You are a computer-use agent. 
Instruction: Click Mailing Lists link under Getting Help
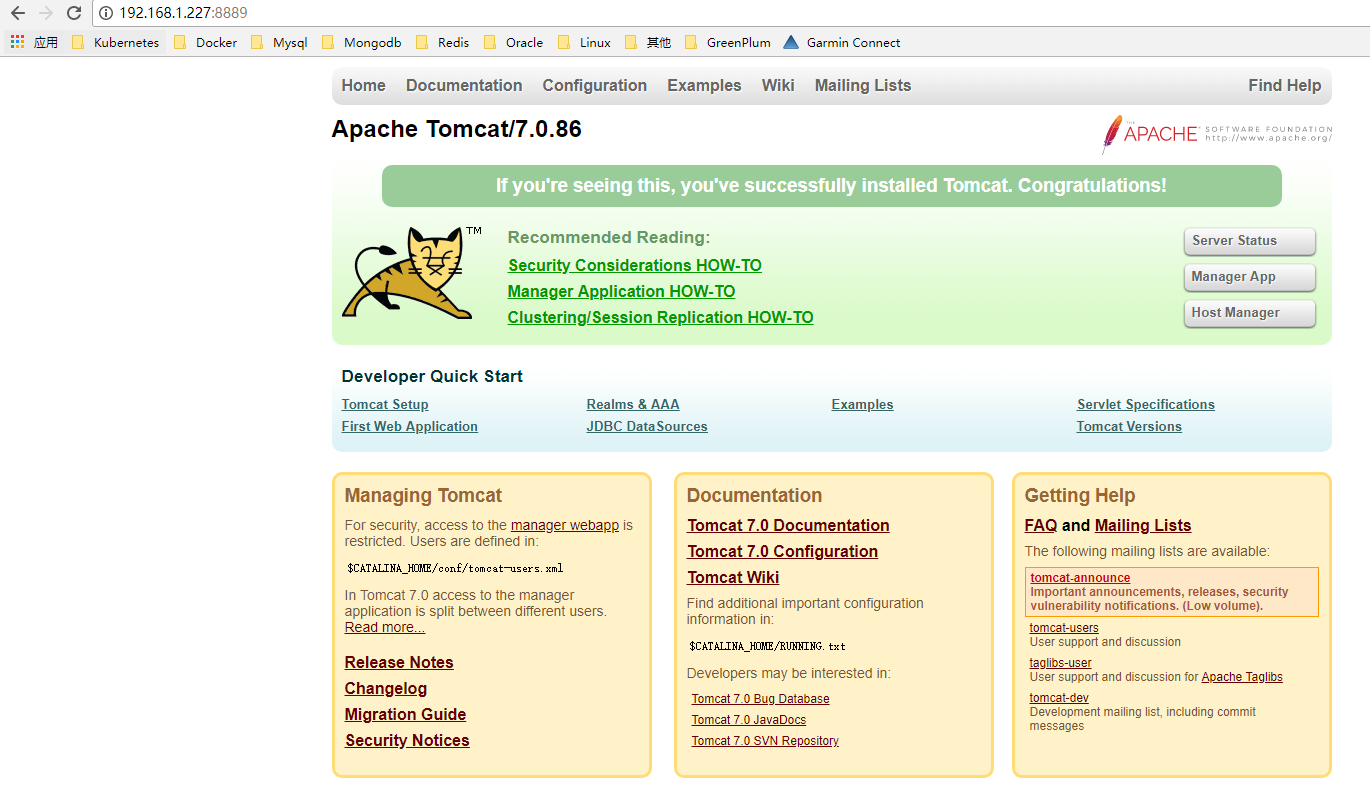[1143, 526]
